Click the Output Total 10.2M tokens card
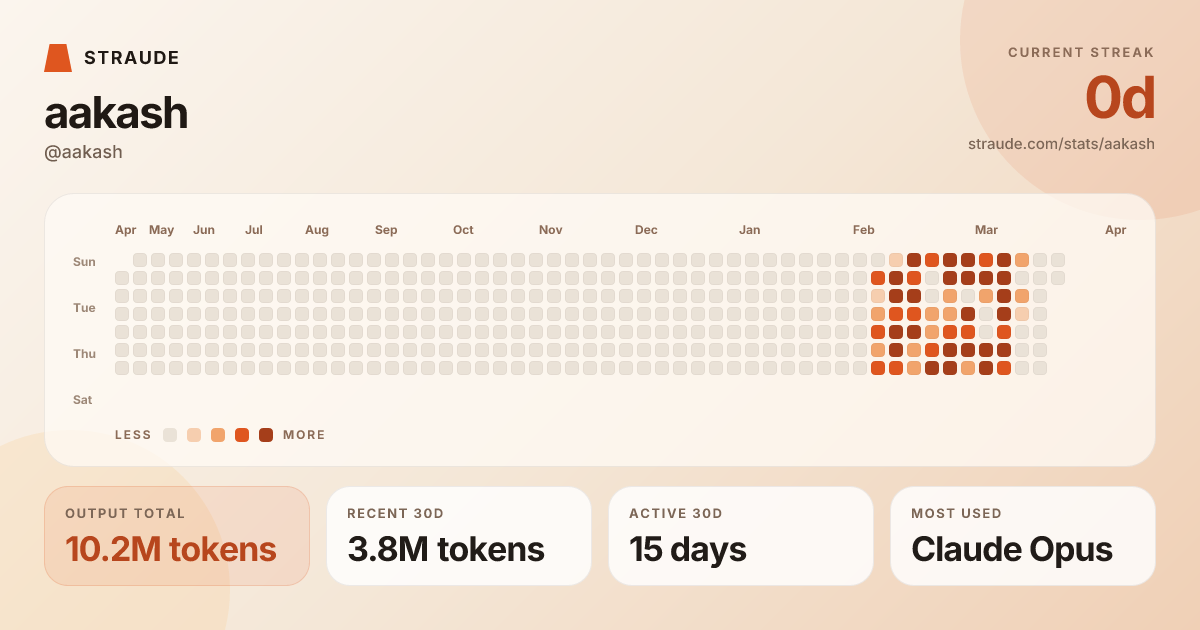 point(177,536)
